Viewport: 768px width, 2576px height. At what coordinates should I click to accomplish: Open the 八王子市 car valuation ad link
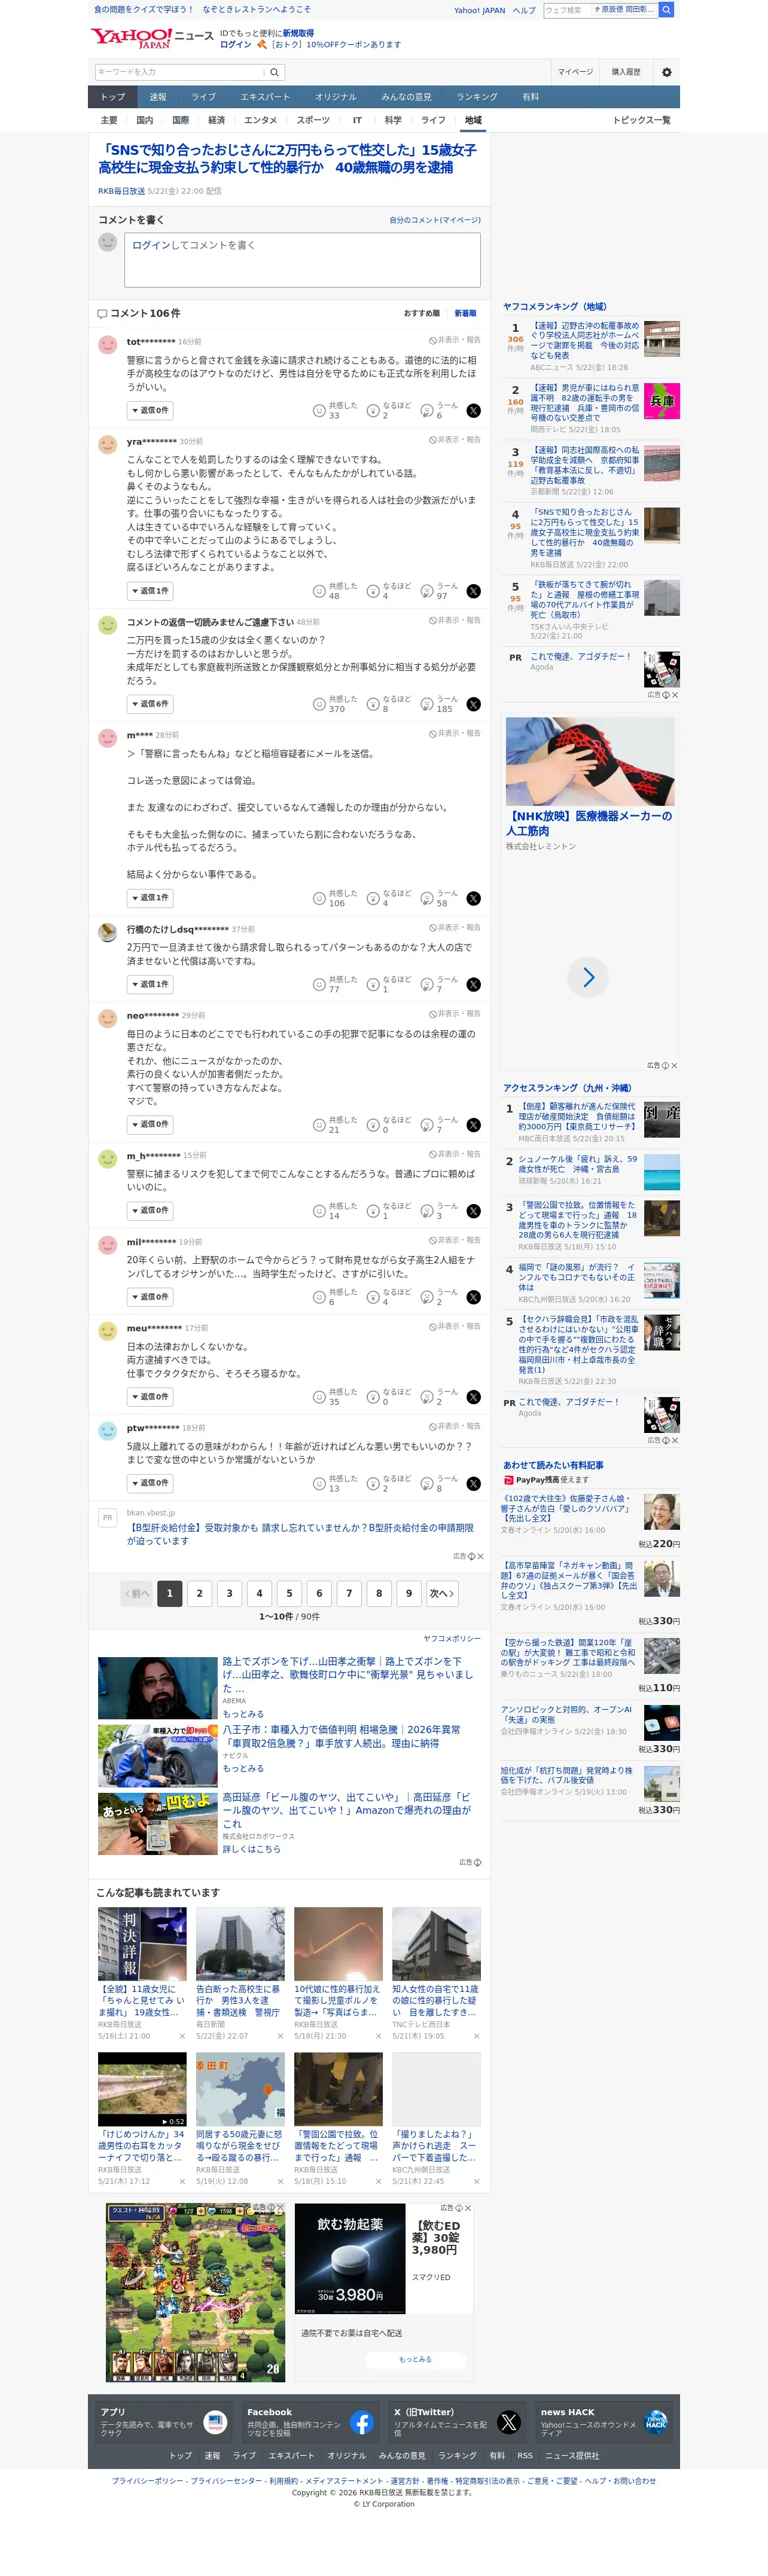342,1736
